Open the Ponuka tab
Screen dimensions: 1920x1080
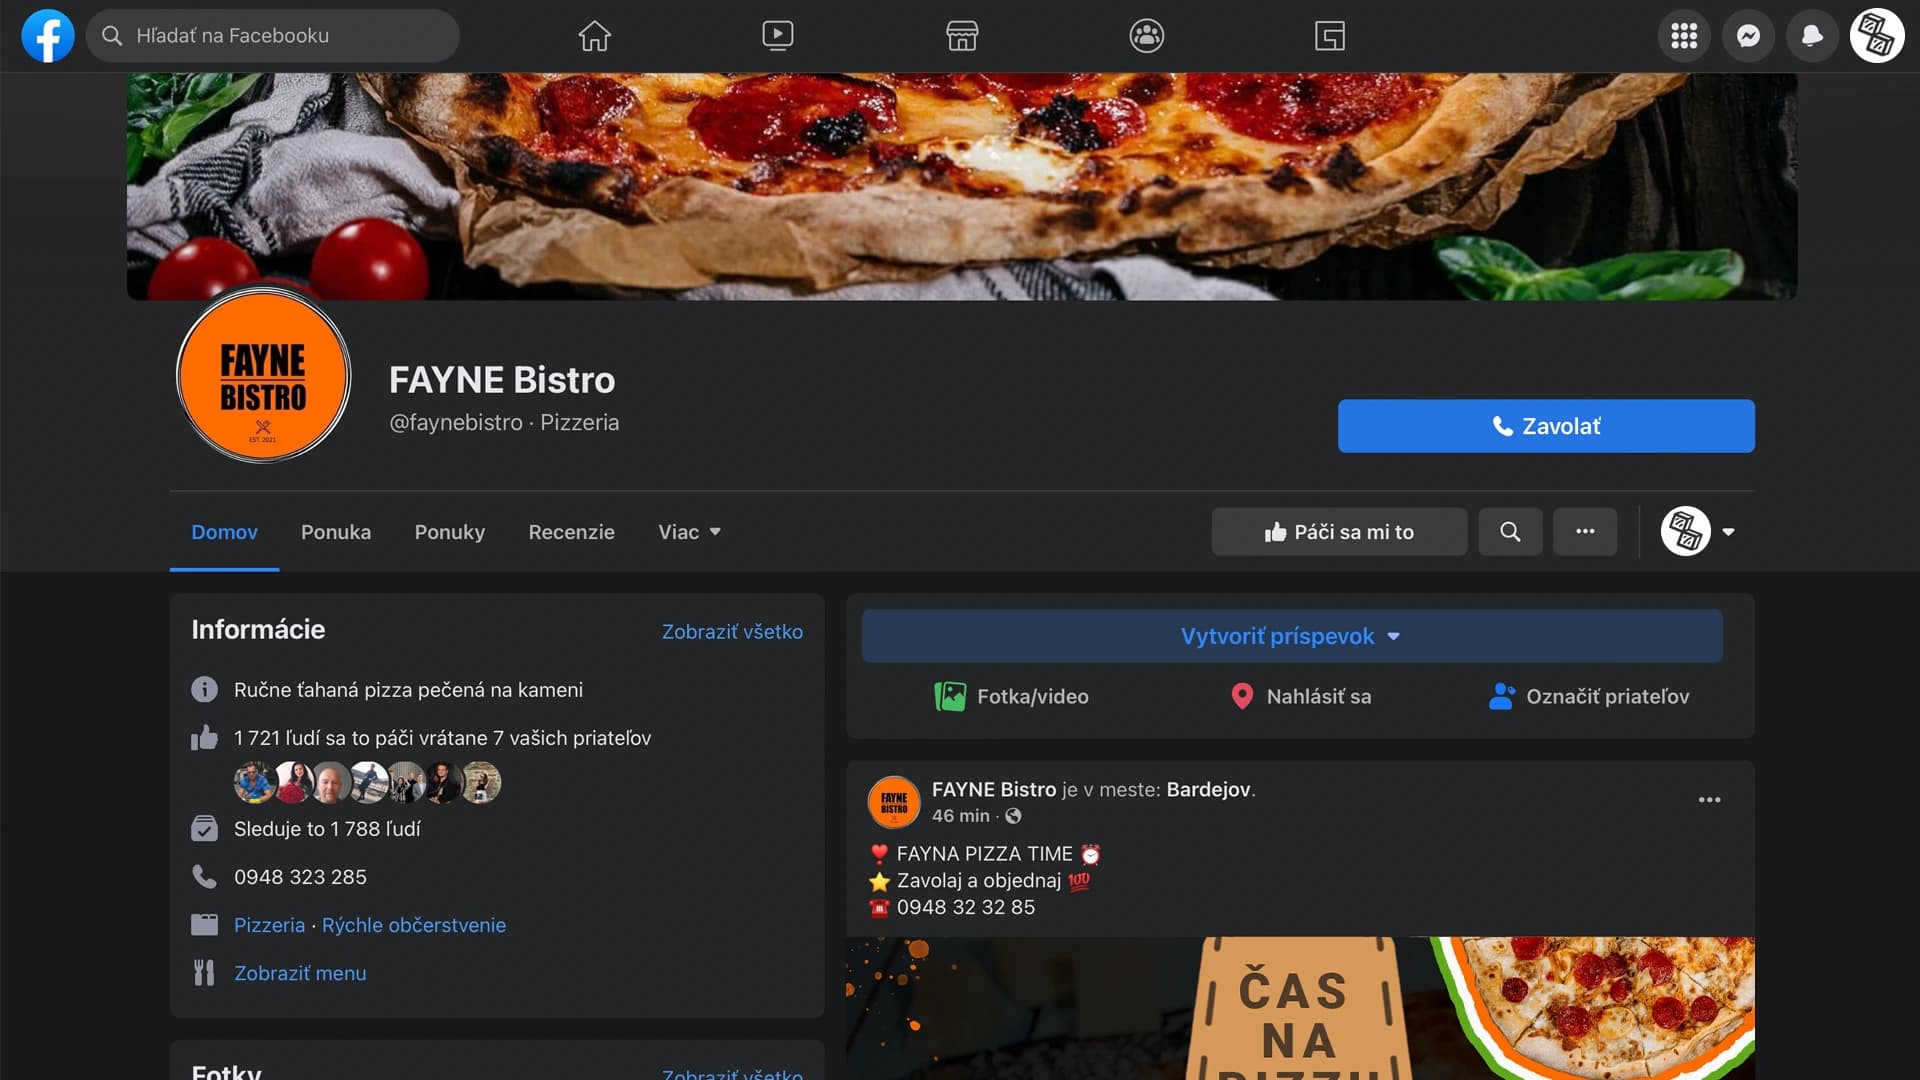tap(336, 532)
